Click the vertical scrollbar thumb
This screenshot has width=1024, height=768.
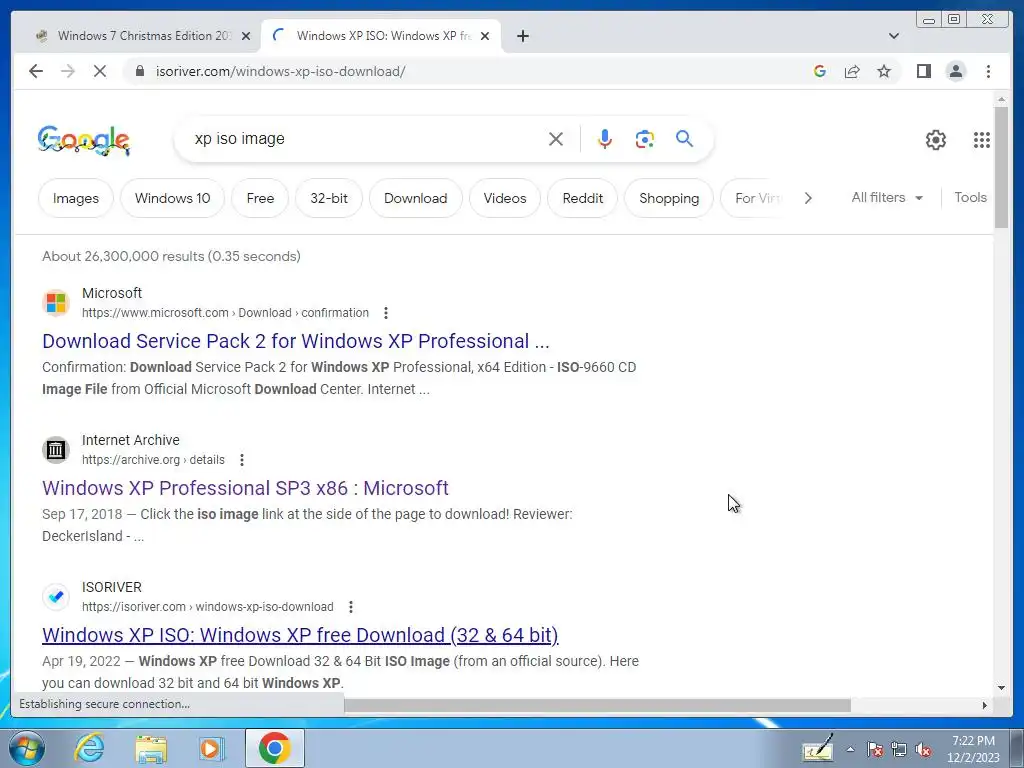1001,167
